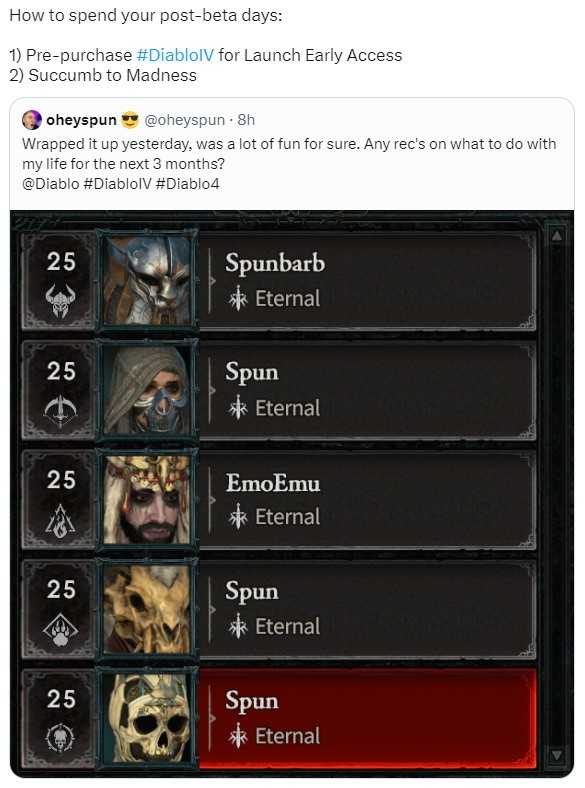Click the scroll-down arrow of character list

(x=556, y=755)
